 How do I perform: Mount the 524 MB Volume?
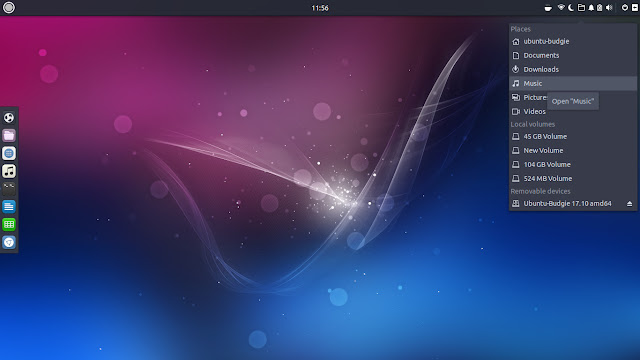[573, 178]
